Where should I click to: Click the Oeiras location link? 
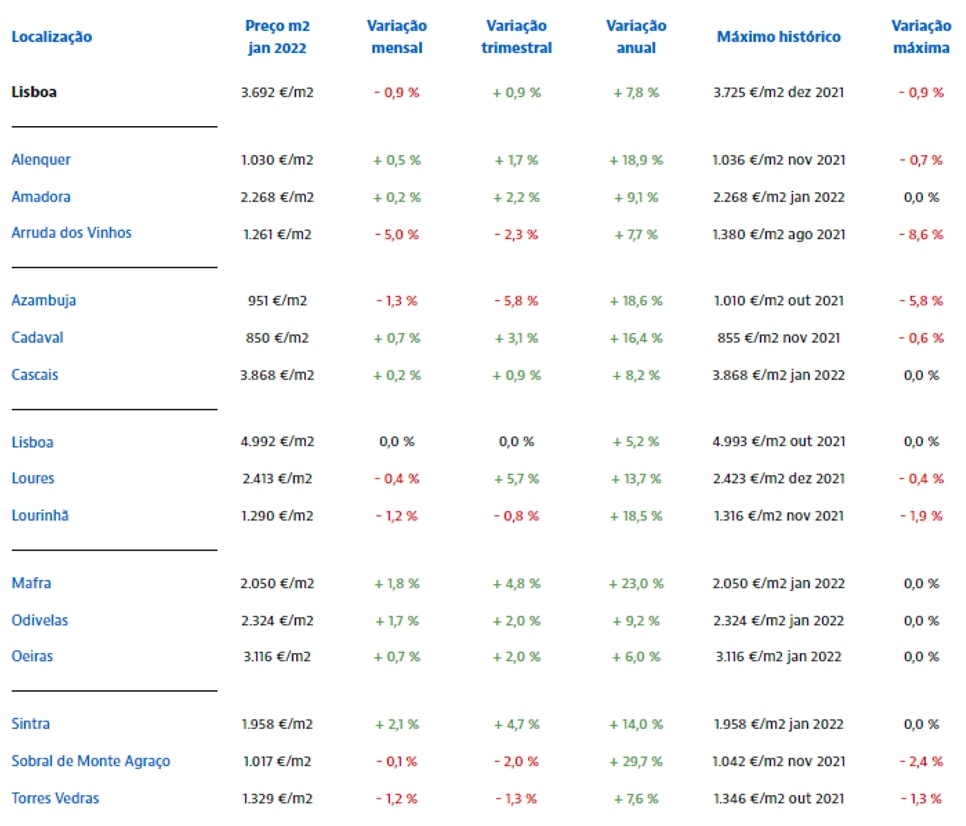click(x=32, y=657)
